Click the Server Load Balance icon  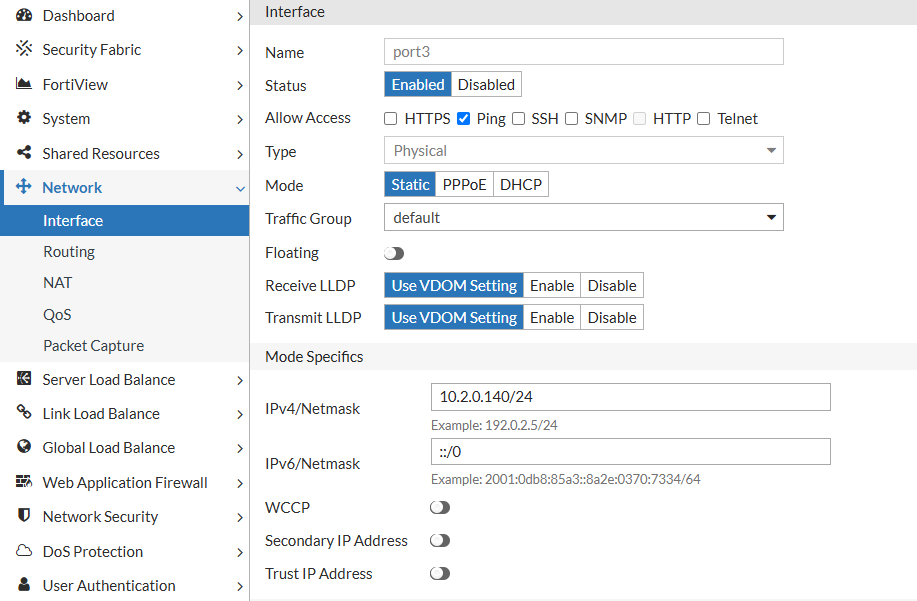pyautogui.click(x=21, y=379)
